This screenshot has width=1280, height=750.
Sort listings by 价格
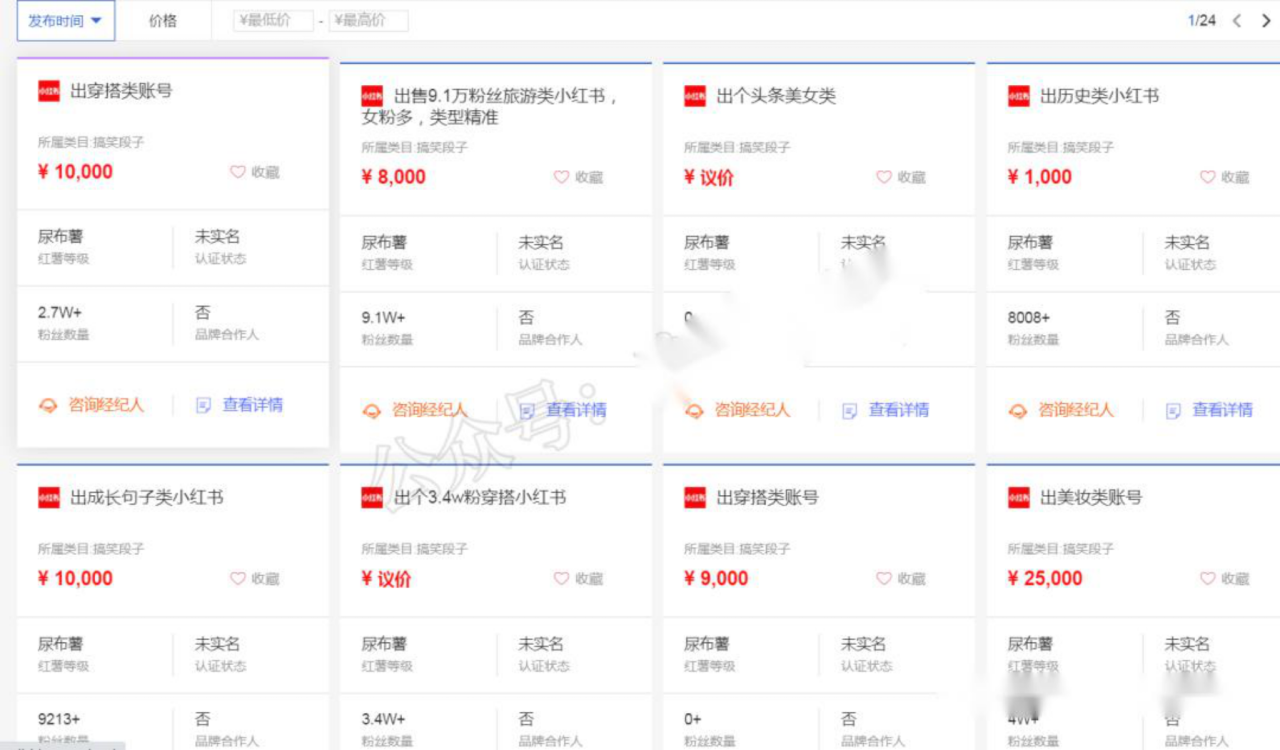163,20
